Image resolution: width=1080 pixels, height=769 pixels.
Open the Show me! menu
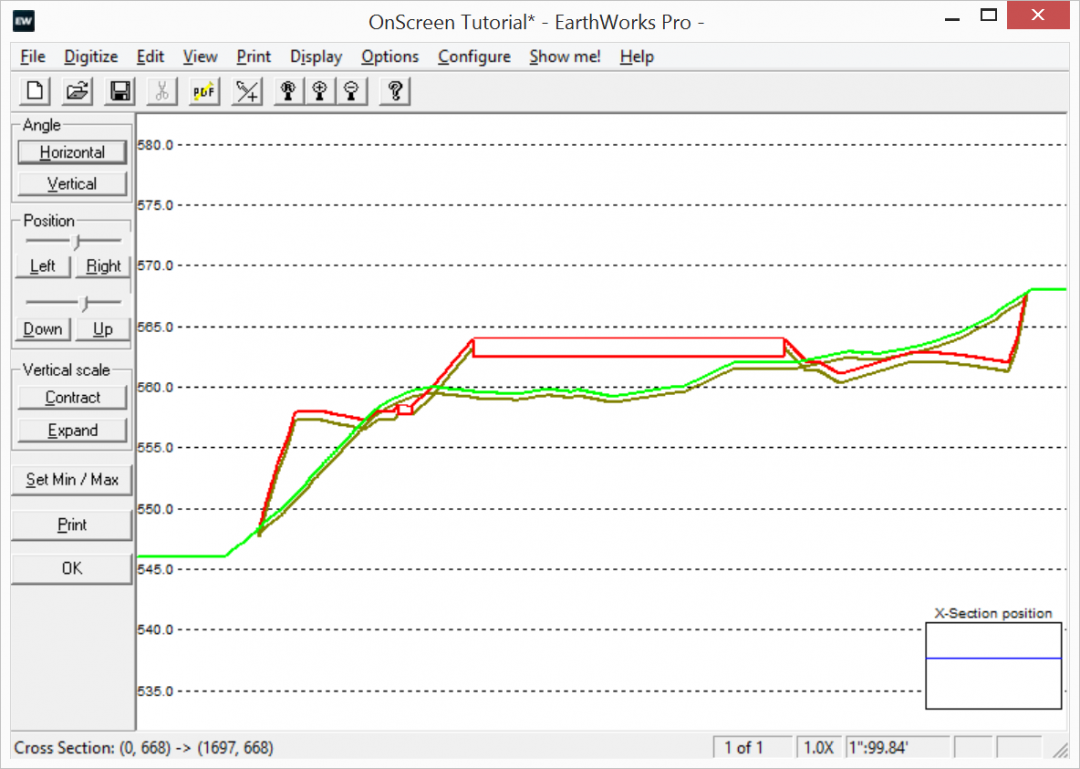click(x=564, y=57)
